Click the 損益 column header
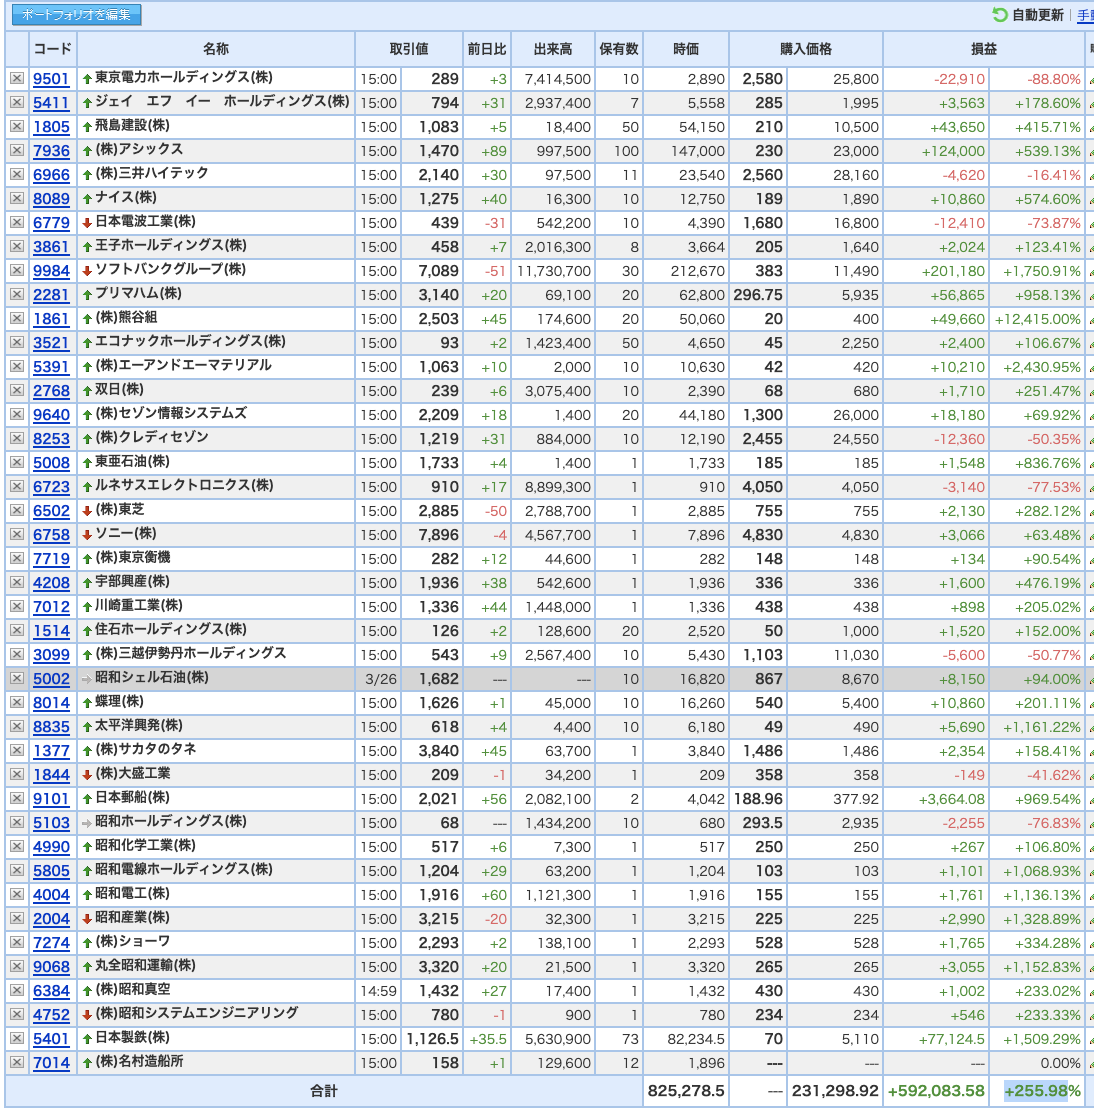 pos(984,49)
